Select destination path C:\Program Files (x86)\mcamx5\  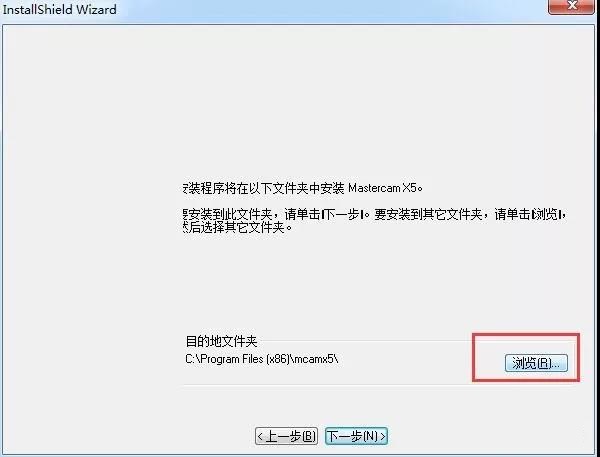tap(262, 359)
